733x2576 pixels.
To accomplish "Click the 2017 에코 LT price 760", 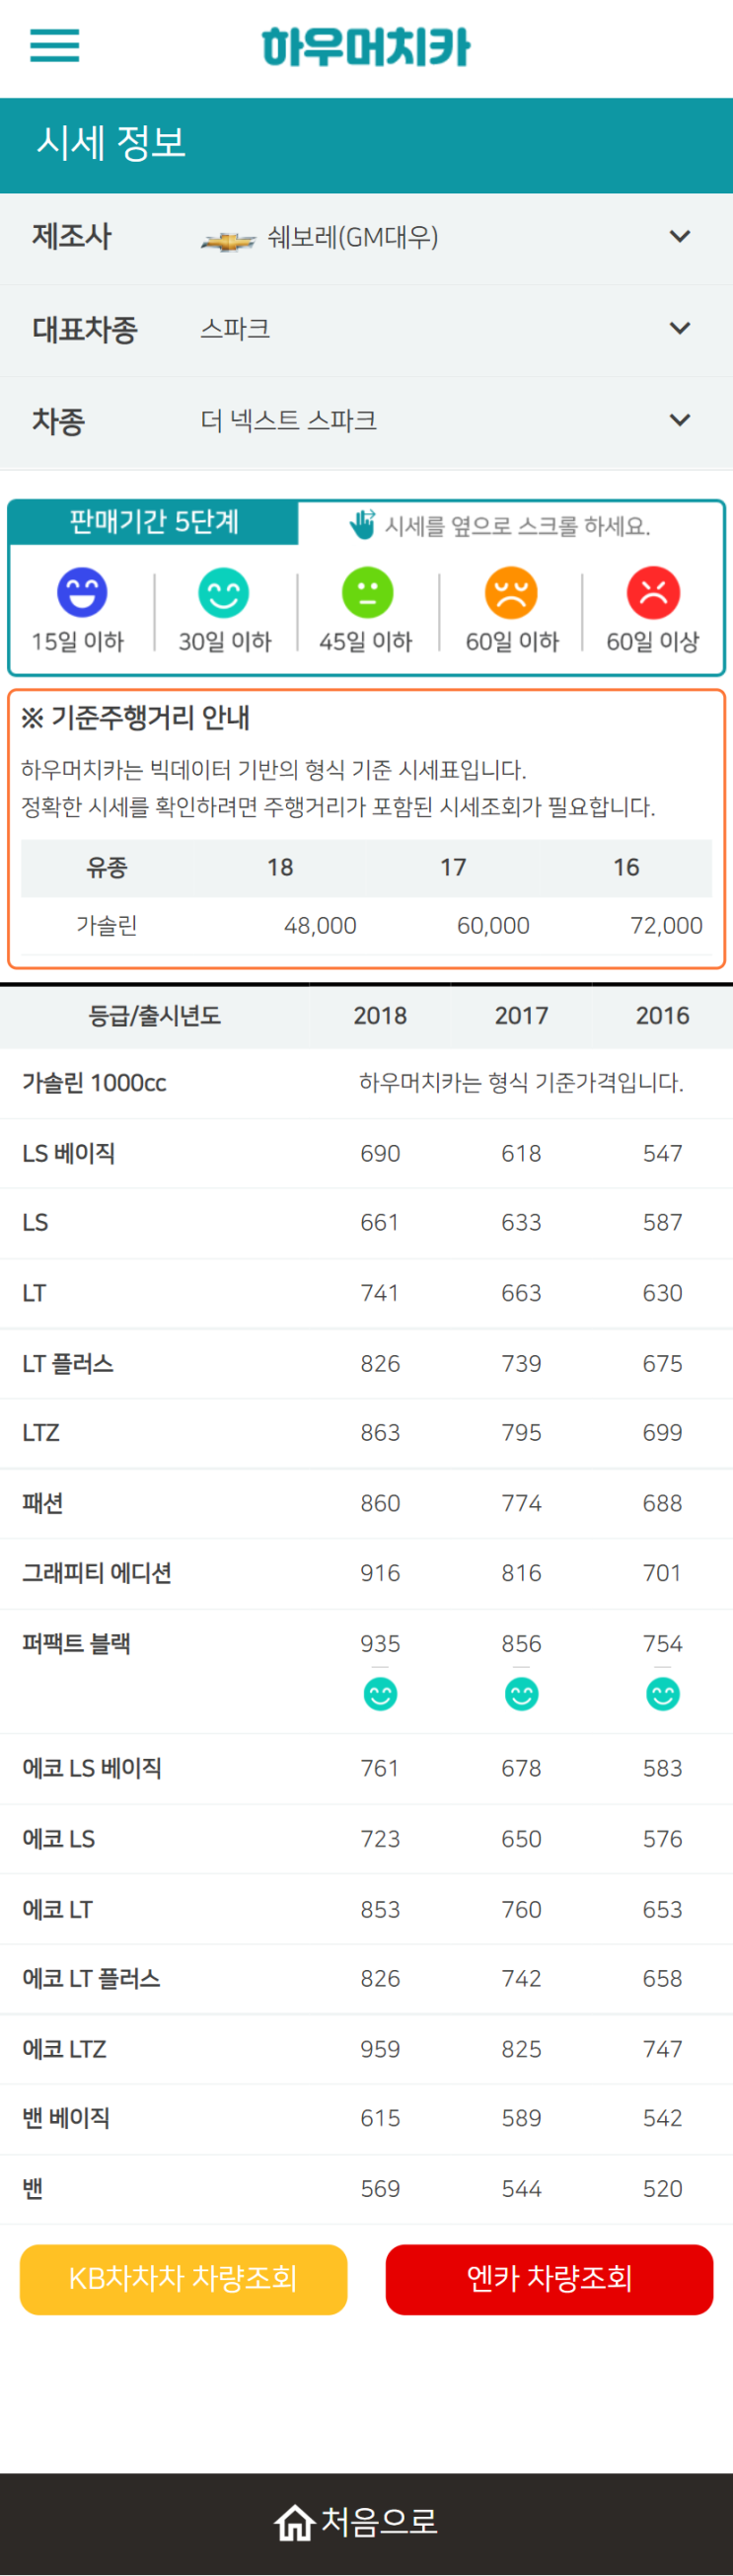I will click(521, 1908).
